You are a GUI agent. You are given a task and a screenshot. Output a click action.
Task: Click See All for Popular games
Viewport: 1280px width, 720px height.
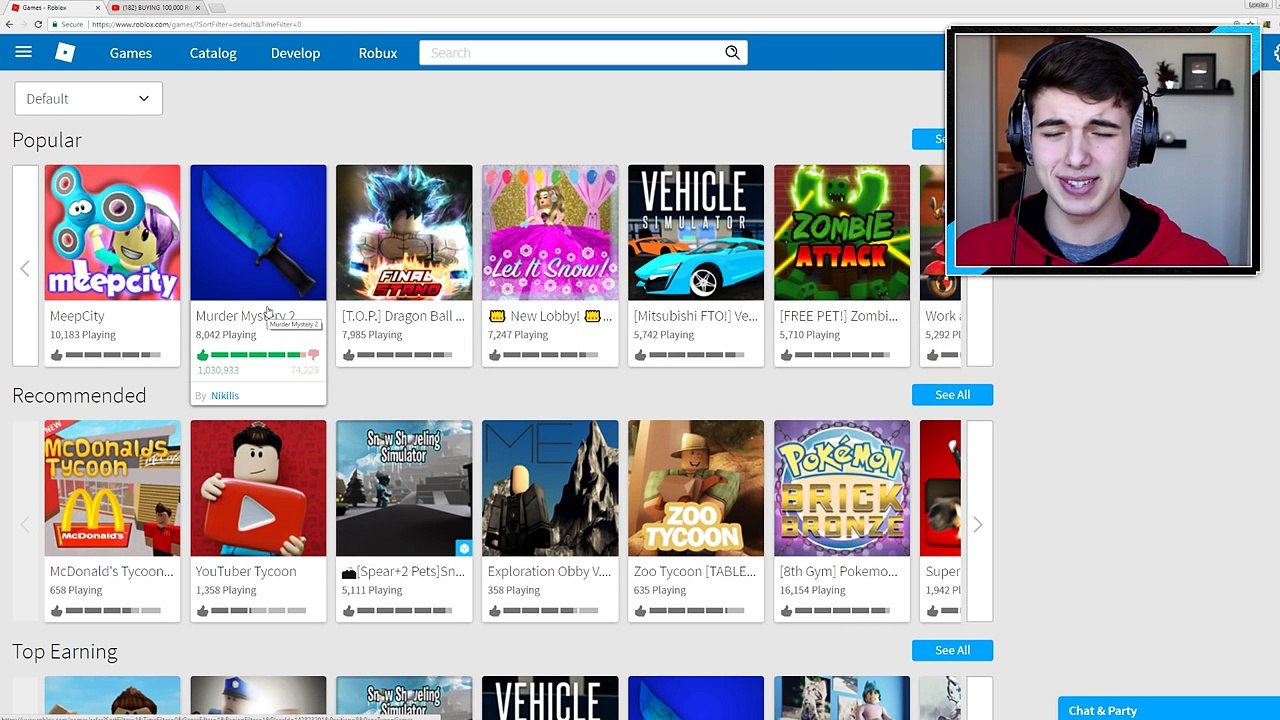click(x=929, y=139)
